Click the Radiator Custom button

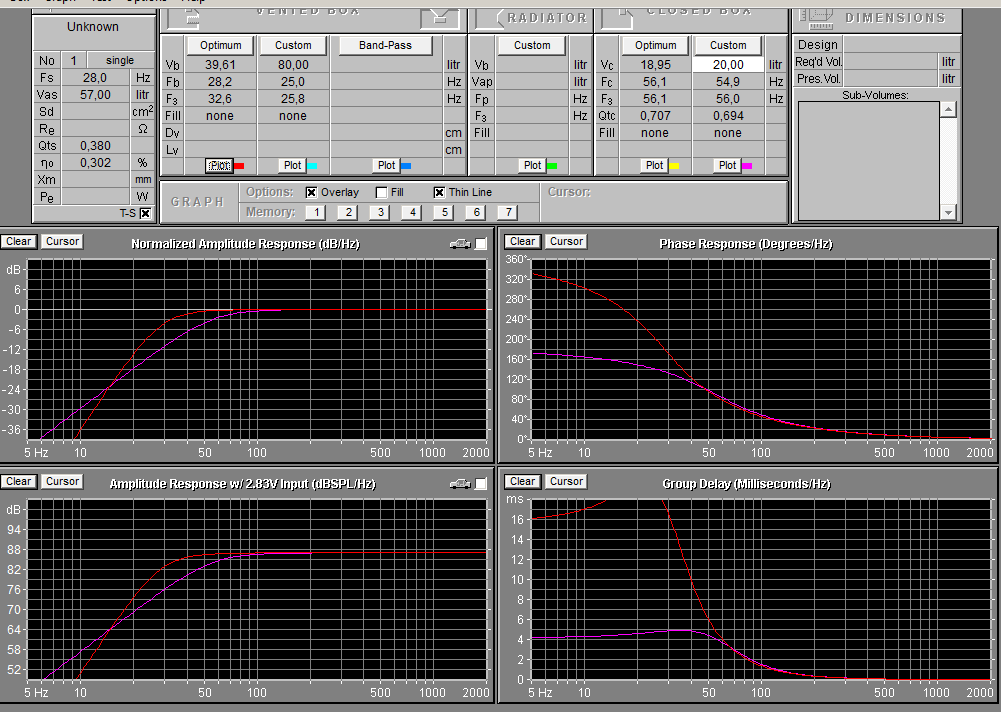pos(532,45)
